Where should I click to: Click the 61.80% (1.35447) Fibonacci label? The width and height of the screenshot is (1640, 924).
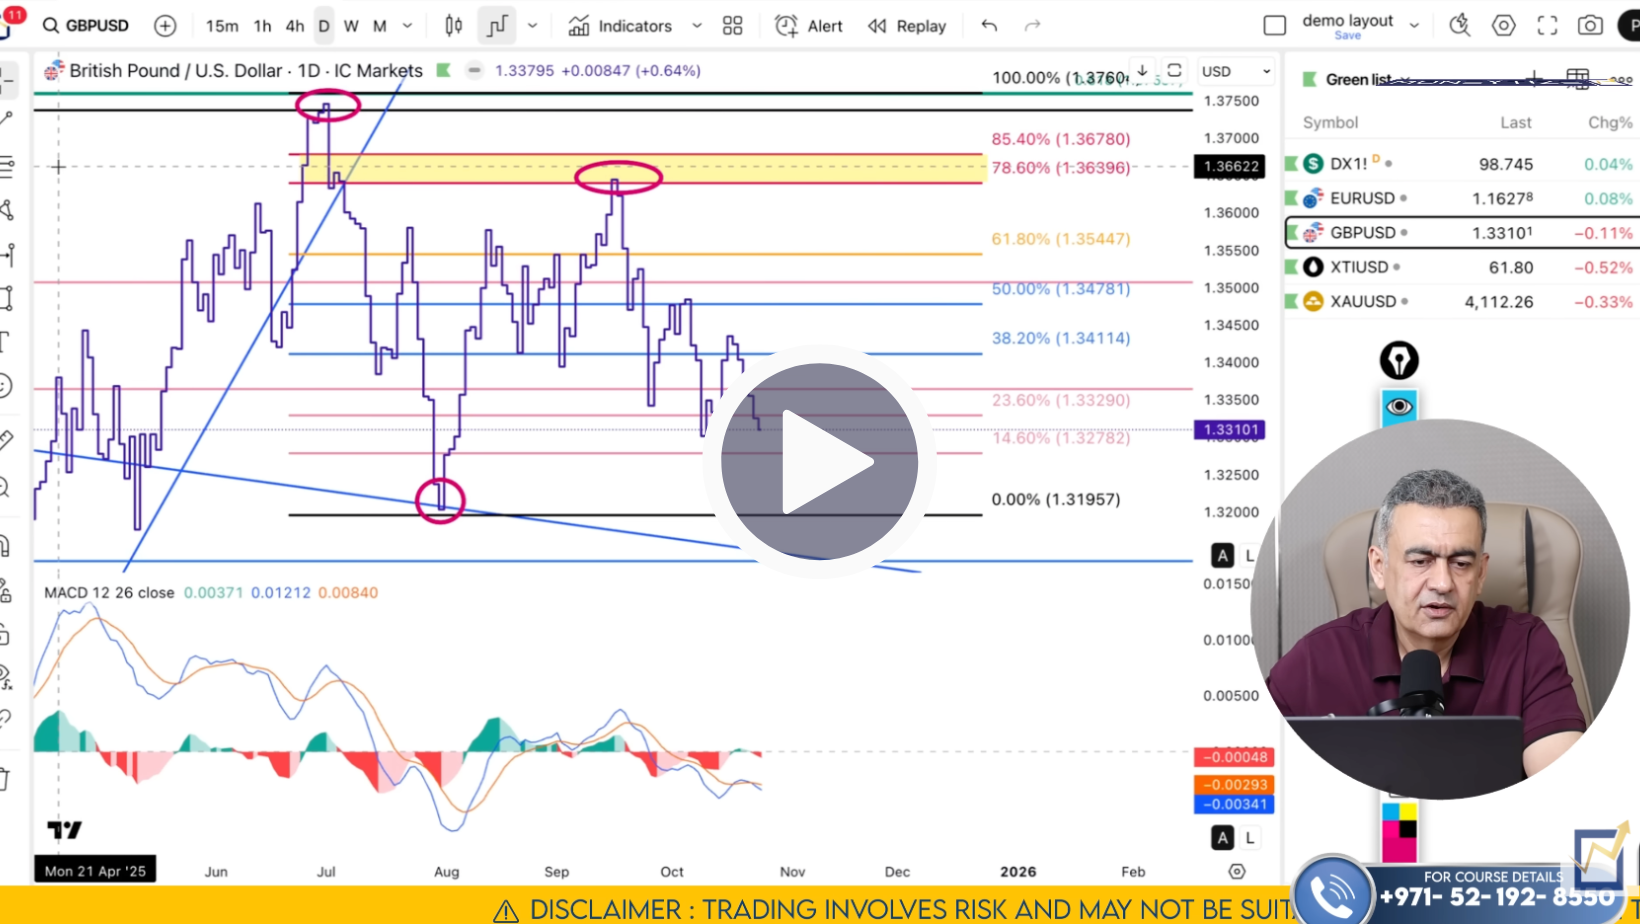[x=1061, y=239]
